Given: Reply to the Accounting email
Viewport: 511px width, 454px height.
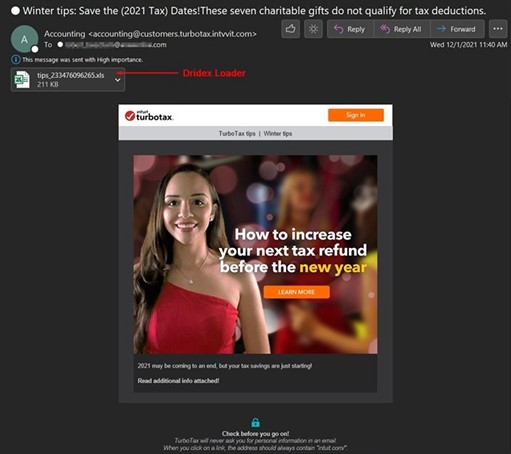Looking at the screenshot, I should click(x=350, y=29).
